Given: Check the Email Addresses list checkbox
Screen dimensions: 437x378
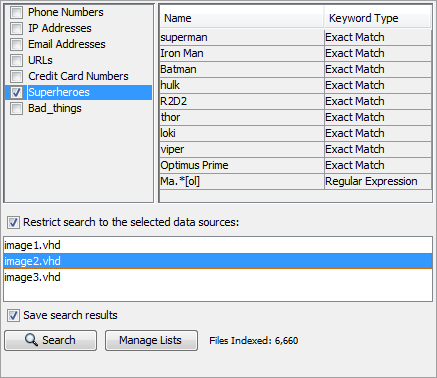Looking at the screenshot, I should point(16,44).
